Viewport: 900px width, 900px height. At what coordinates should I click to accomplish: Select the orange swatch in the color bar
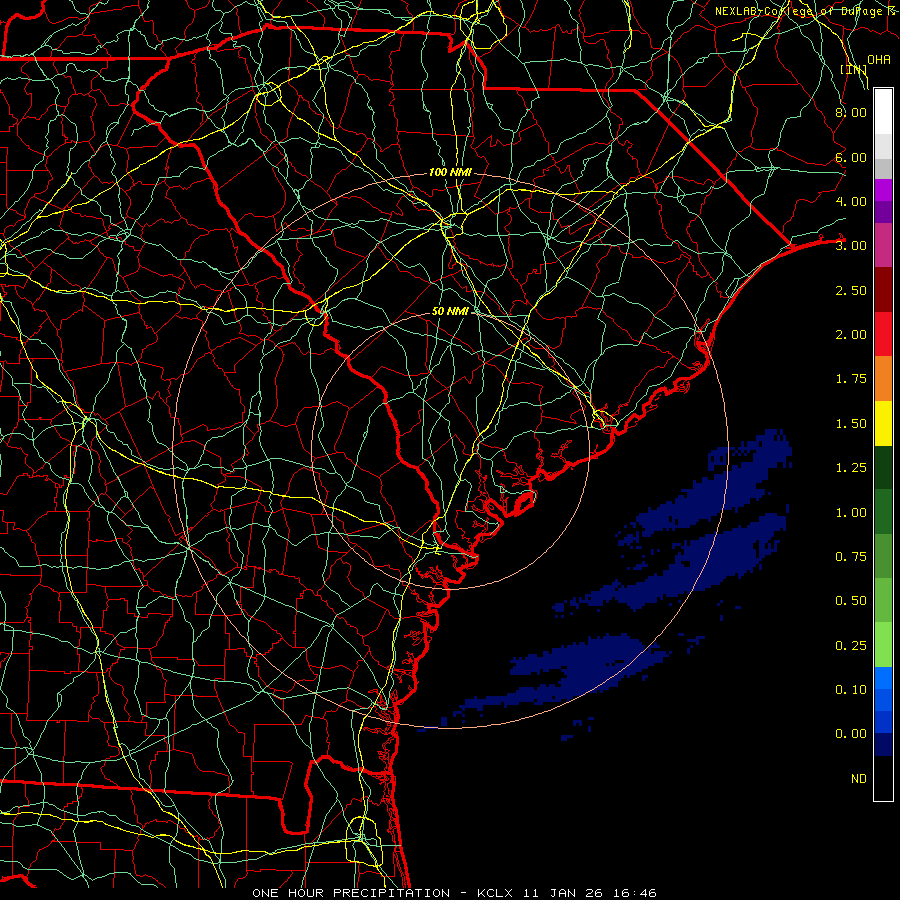click(883, 379)
